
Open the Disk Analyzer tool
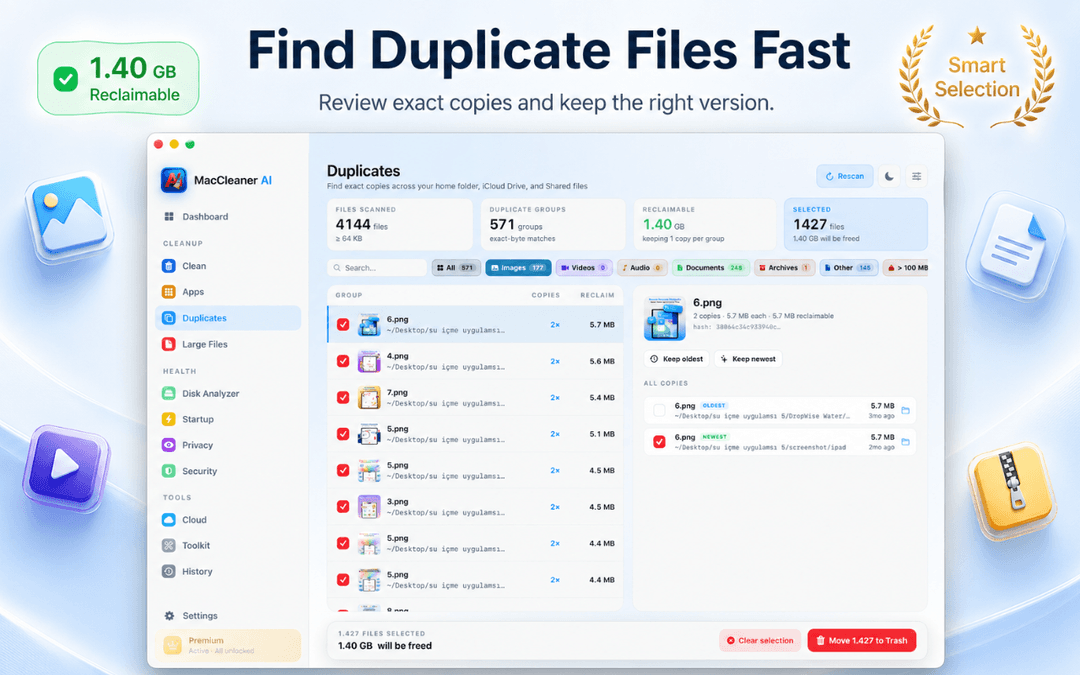(200, 393)
